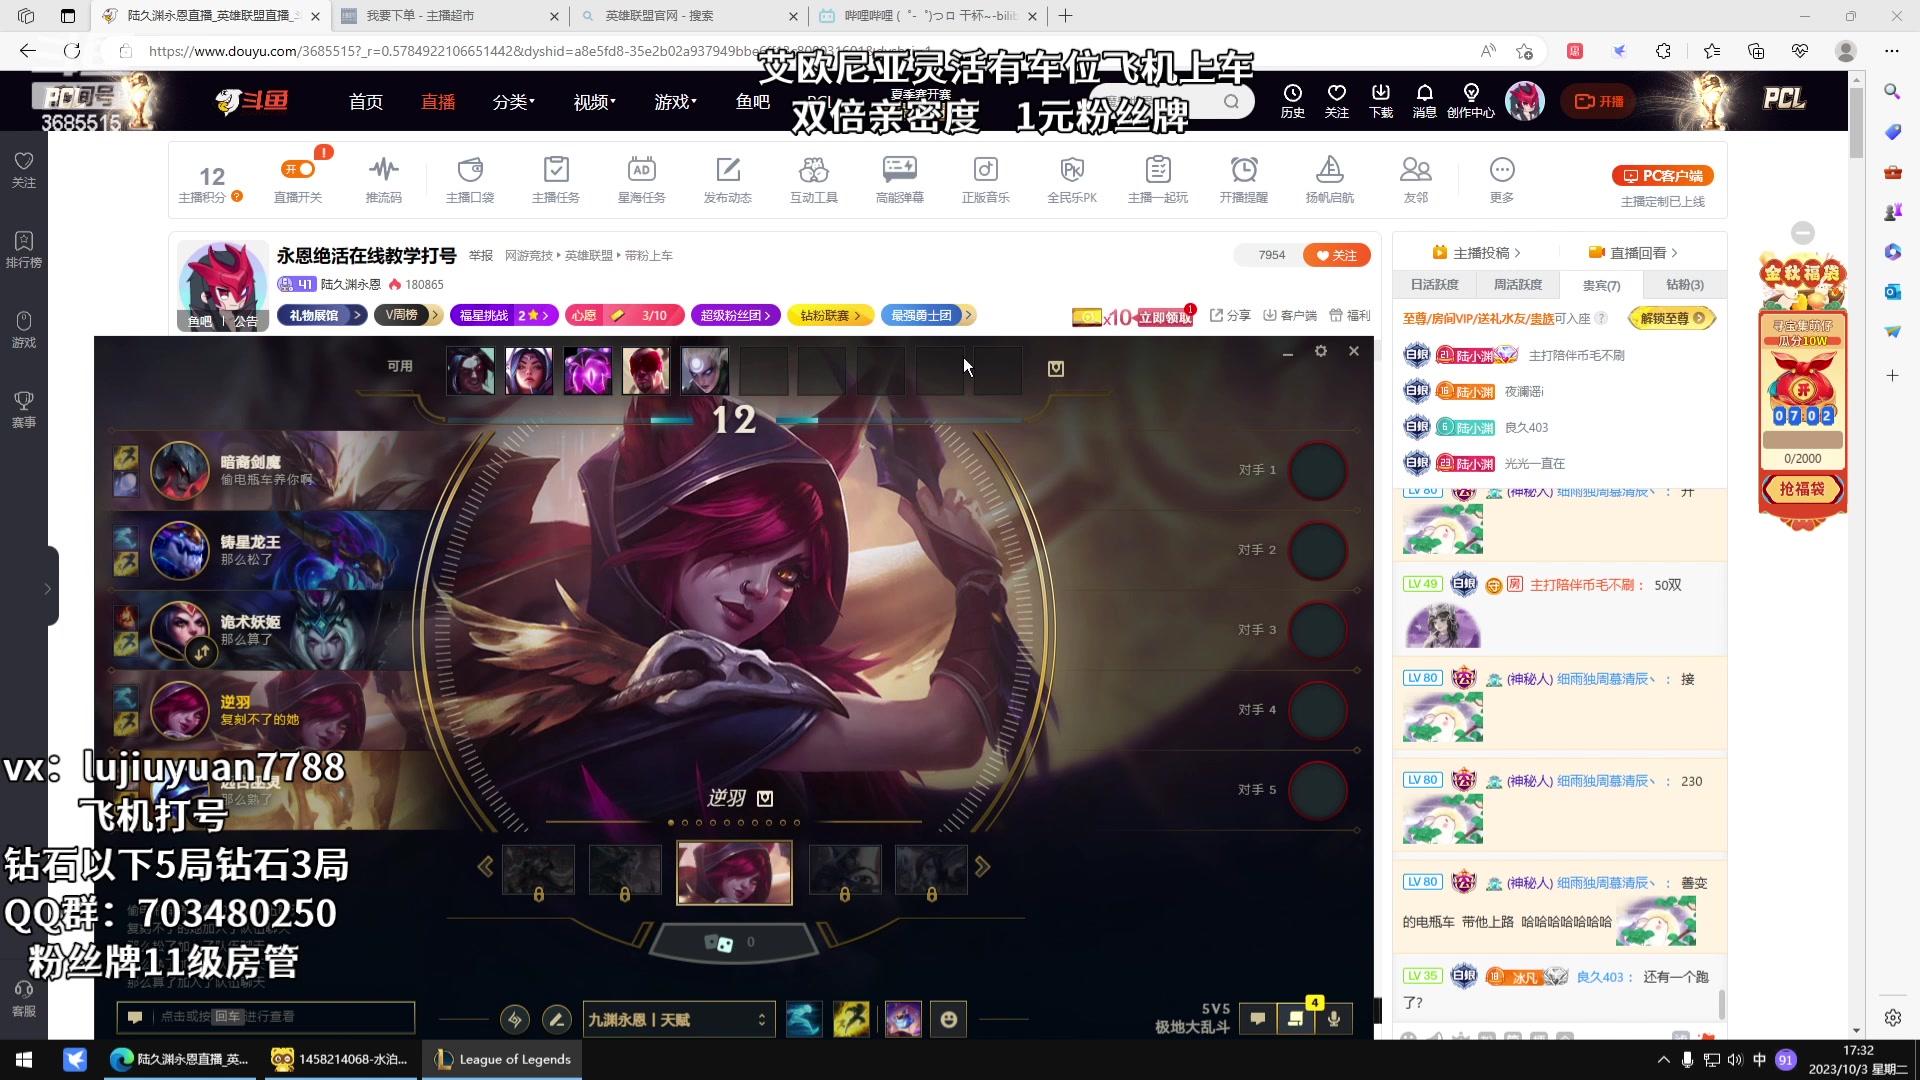This screenshot has width=1920, height=1080.
Task: Open the 全民乐PK icon
Action: (1072, 179)
